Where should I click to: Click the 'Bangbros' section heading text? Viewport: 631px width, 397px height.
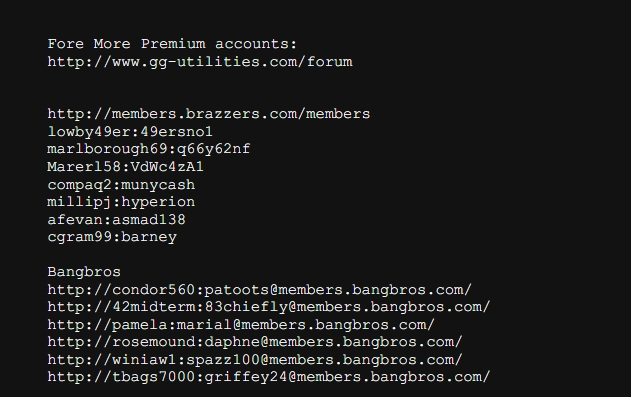[84, 272]
